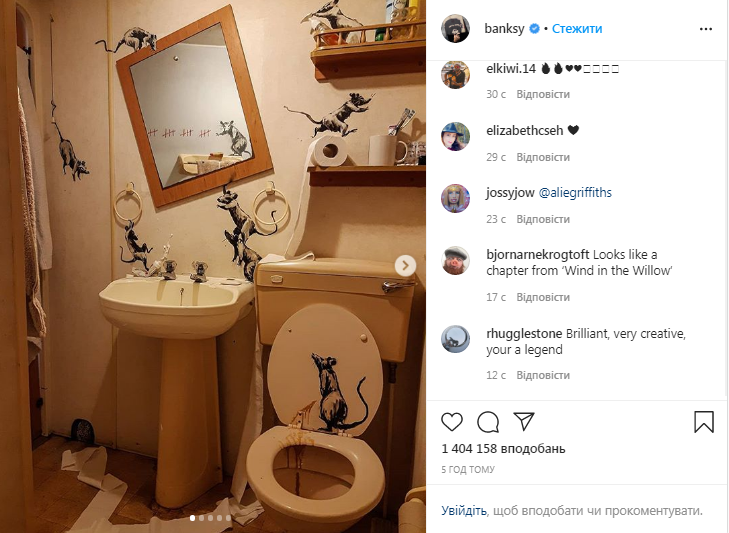
Task: Share post using paper plane icon
Action: 524,421
